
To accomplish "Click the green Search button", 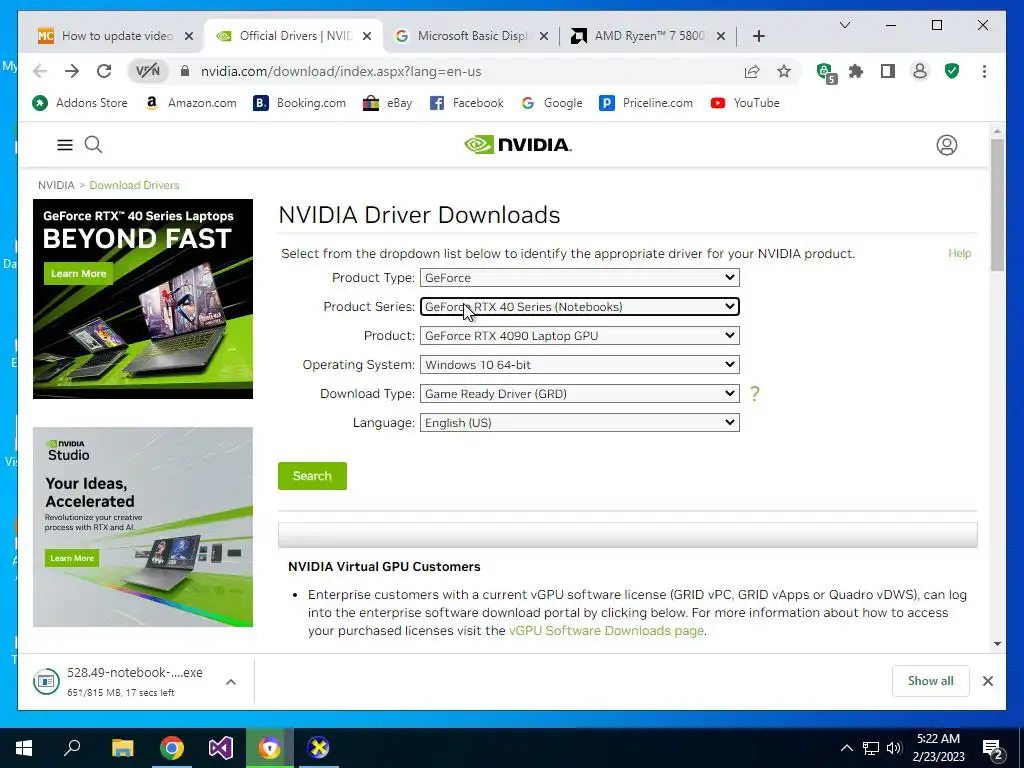I will 312,476.
